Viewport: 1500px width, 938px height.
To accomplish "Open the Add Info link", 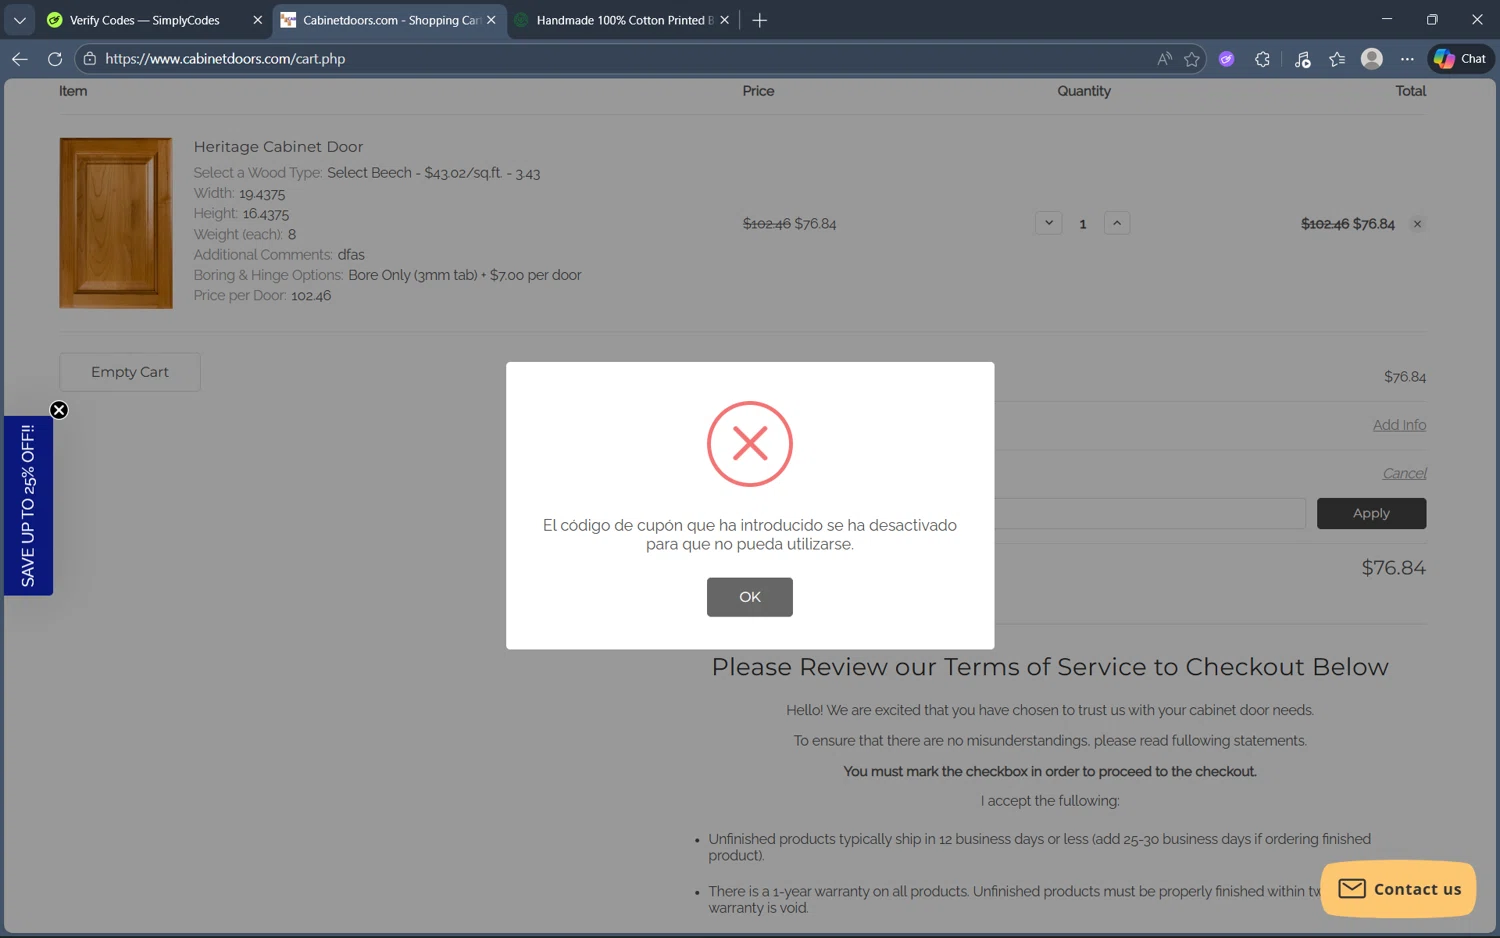I will click(x=1399, y=425).
